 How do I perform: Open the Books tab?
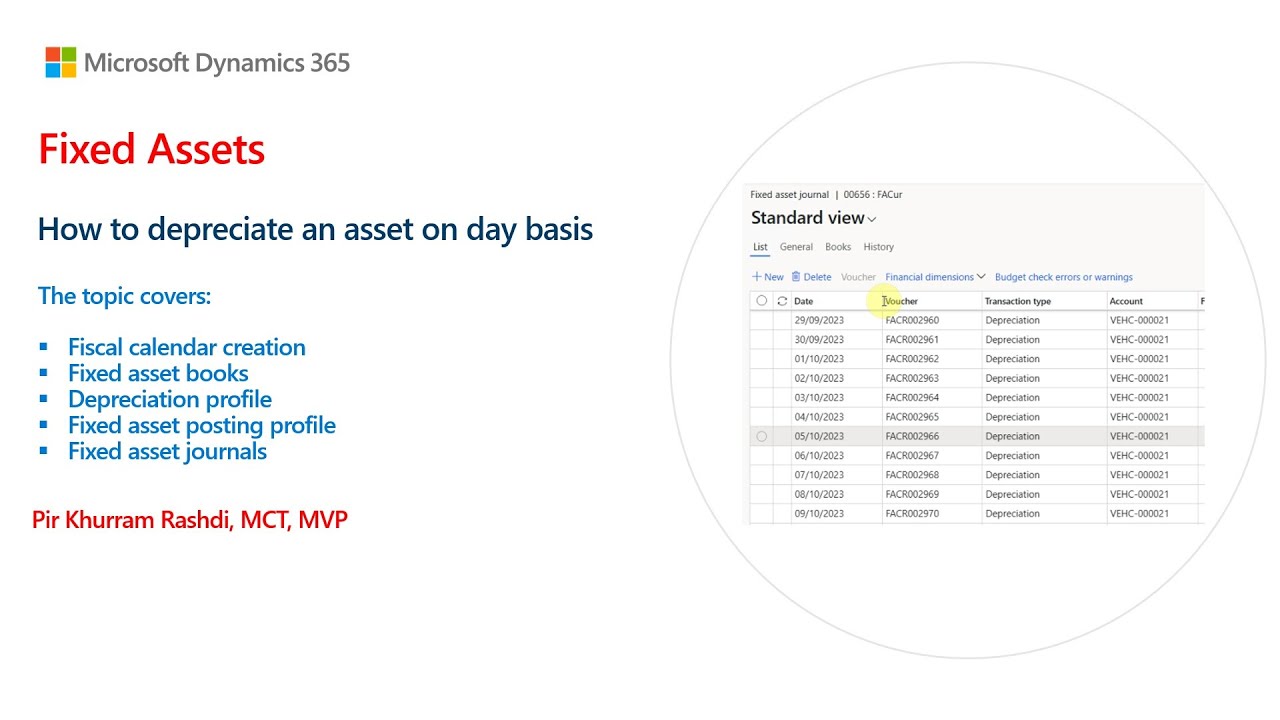pos(838,247)
